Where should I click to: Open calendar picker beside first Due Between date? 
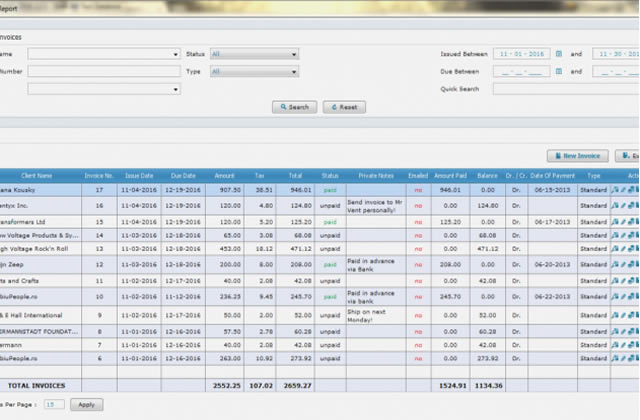click(559, 72)
